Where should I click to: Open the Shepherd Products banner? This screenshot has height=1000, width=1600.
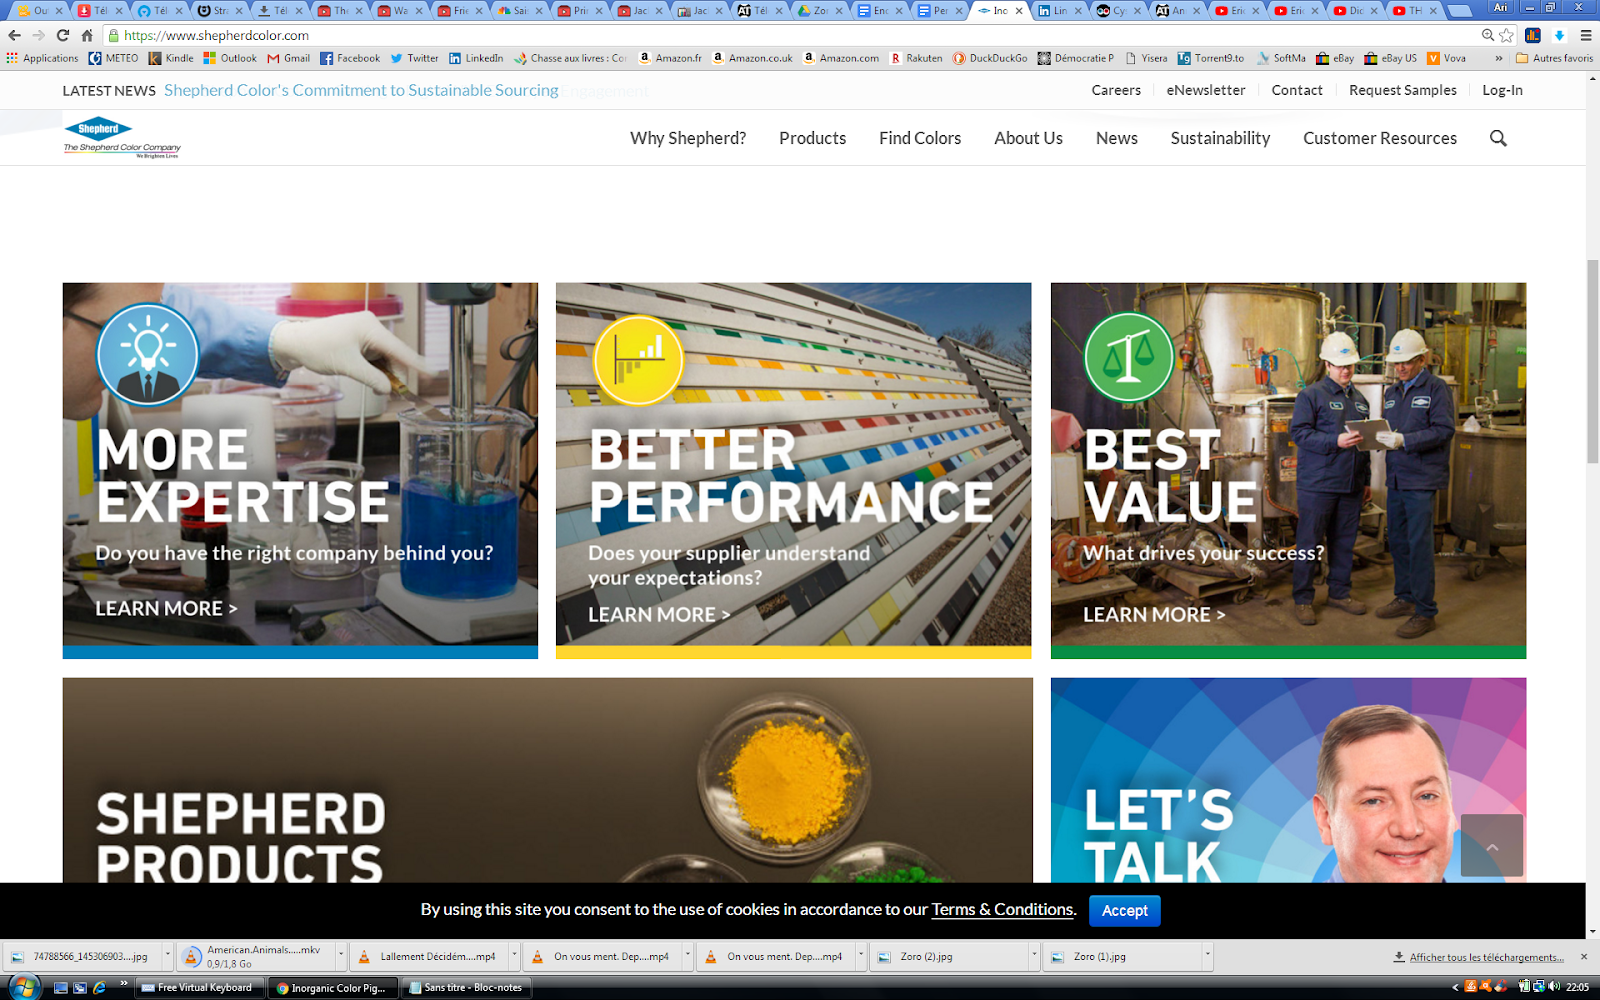pos(548,780)
